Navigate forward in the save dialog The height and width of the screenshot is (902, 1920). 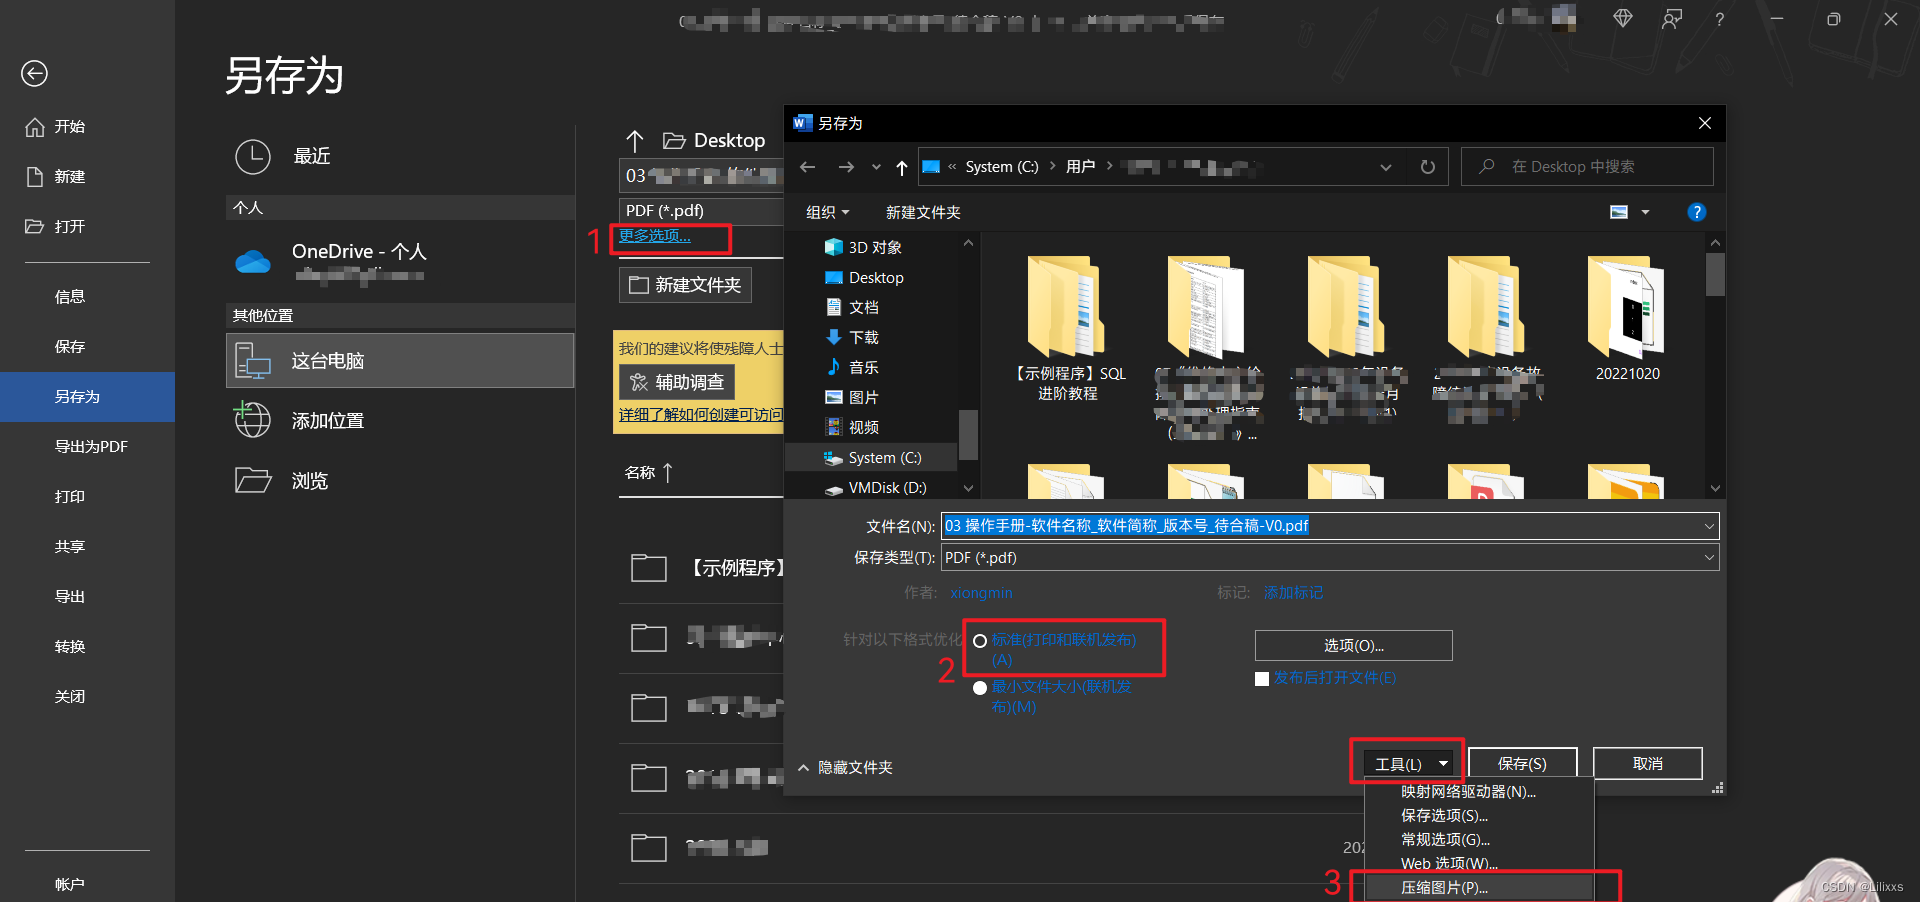tap(846, 167)
